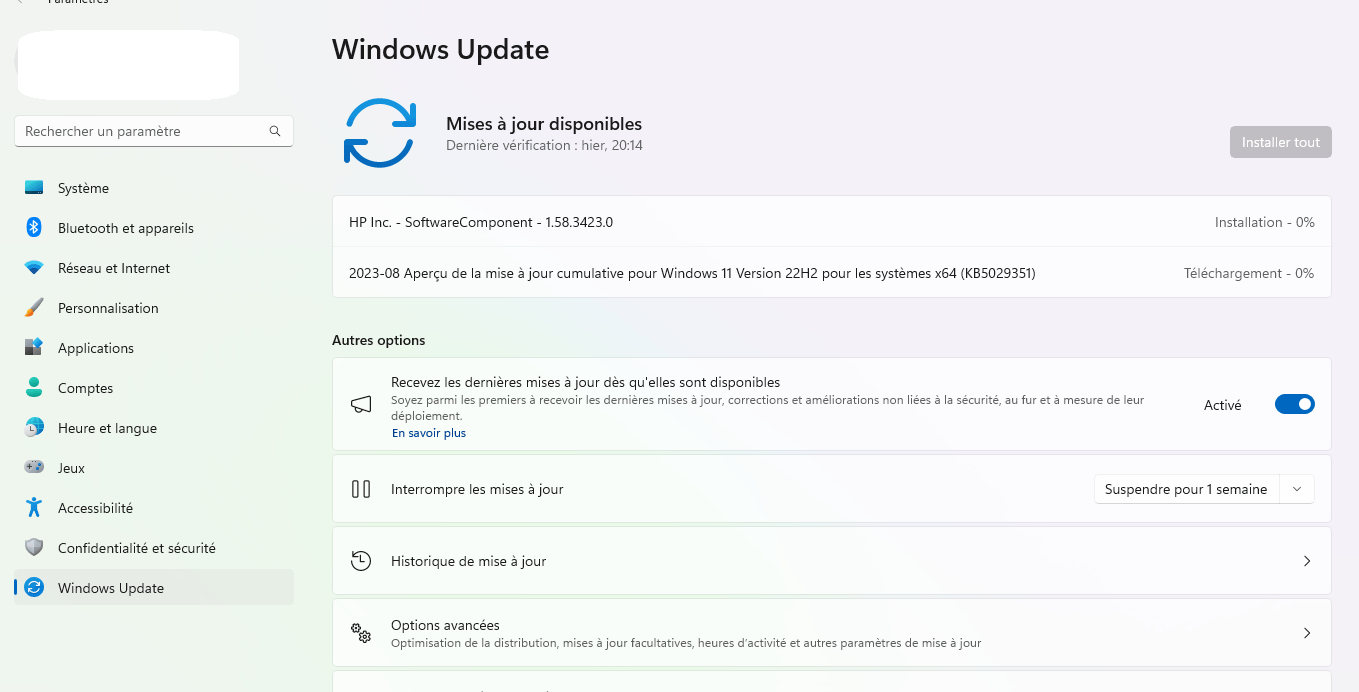Turn off the latest updates Activé toggle
Screen dimensions: 1359x692
point(1294,405)
